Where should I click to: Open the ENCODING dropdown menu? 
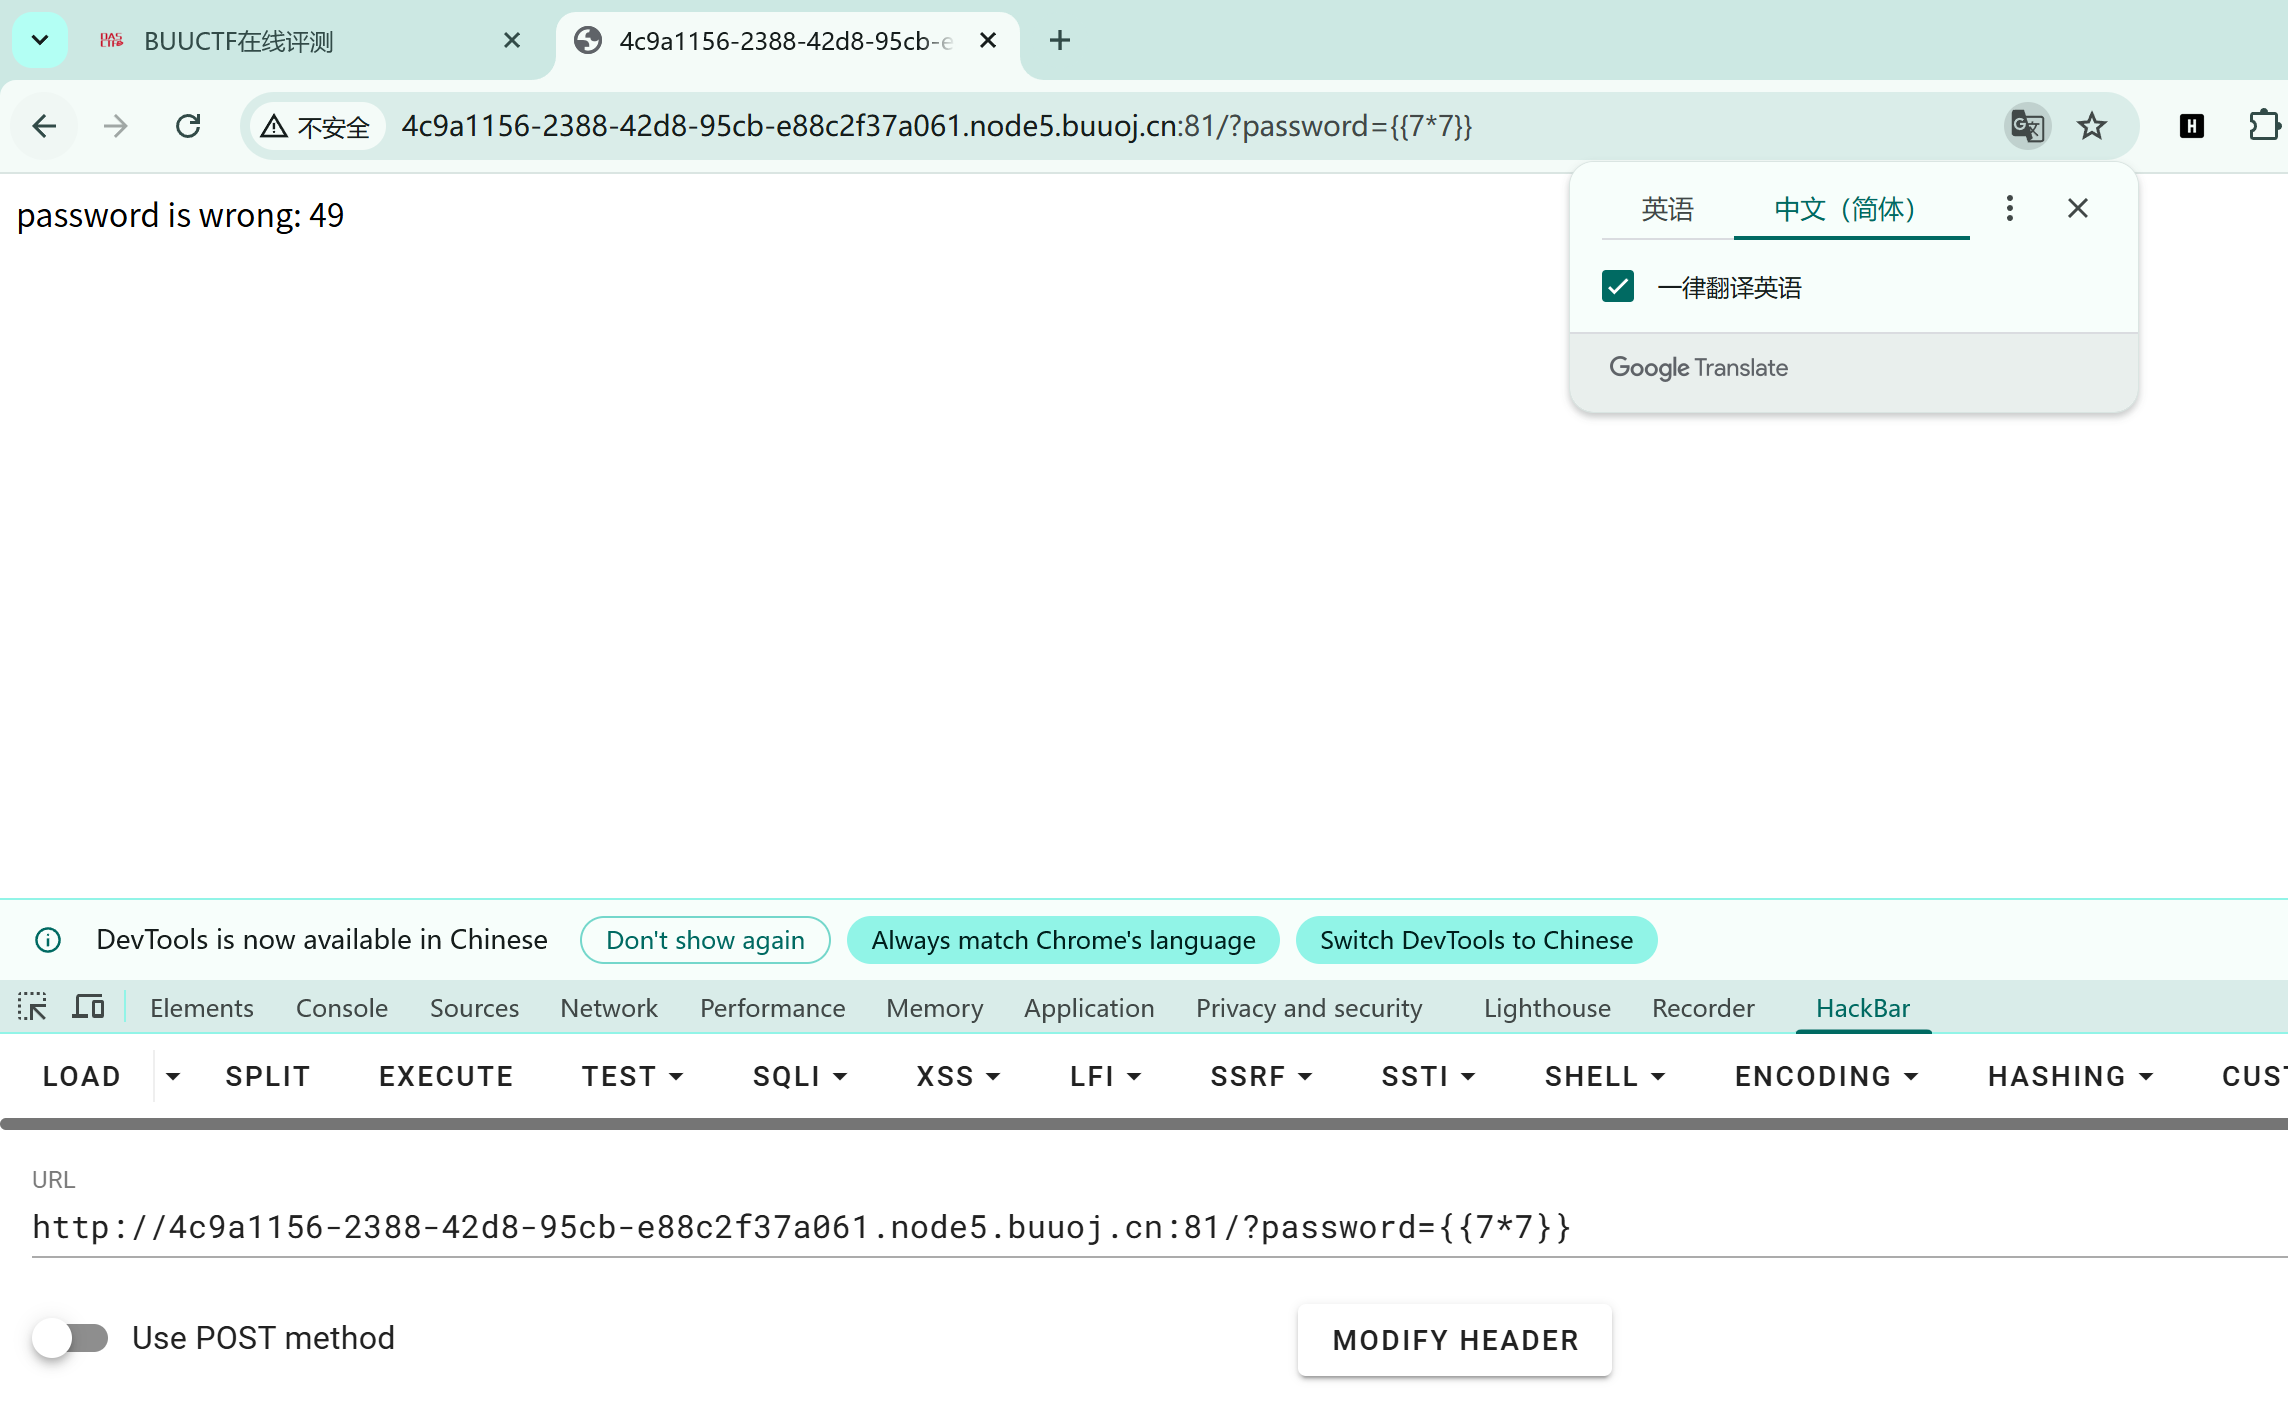pyautogui.click(x=1825, y=1076)
